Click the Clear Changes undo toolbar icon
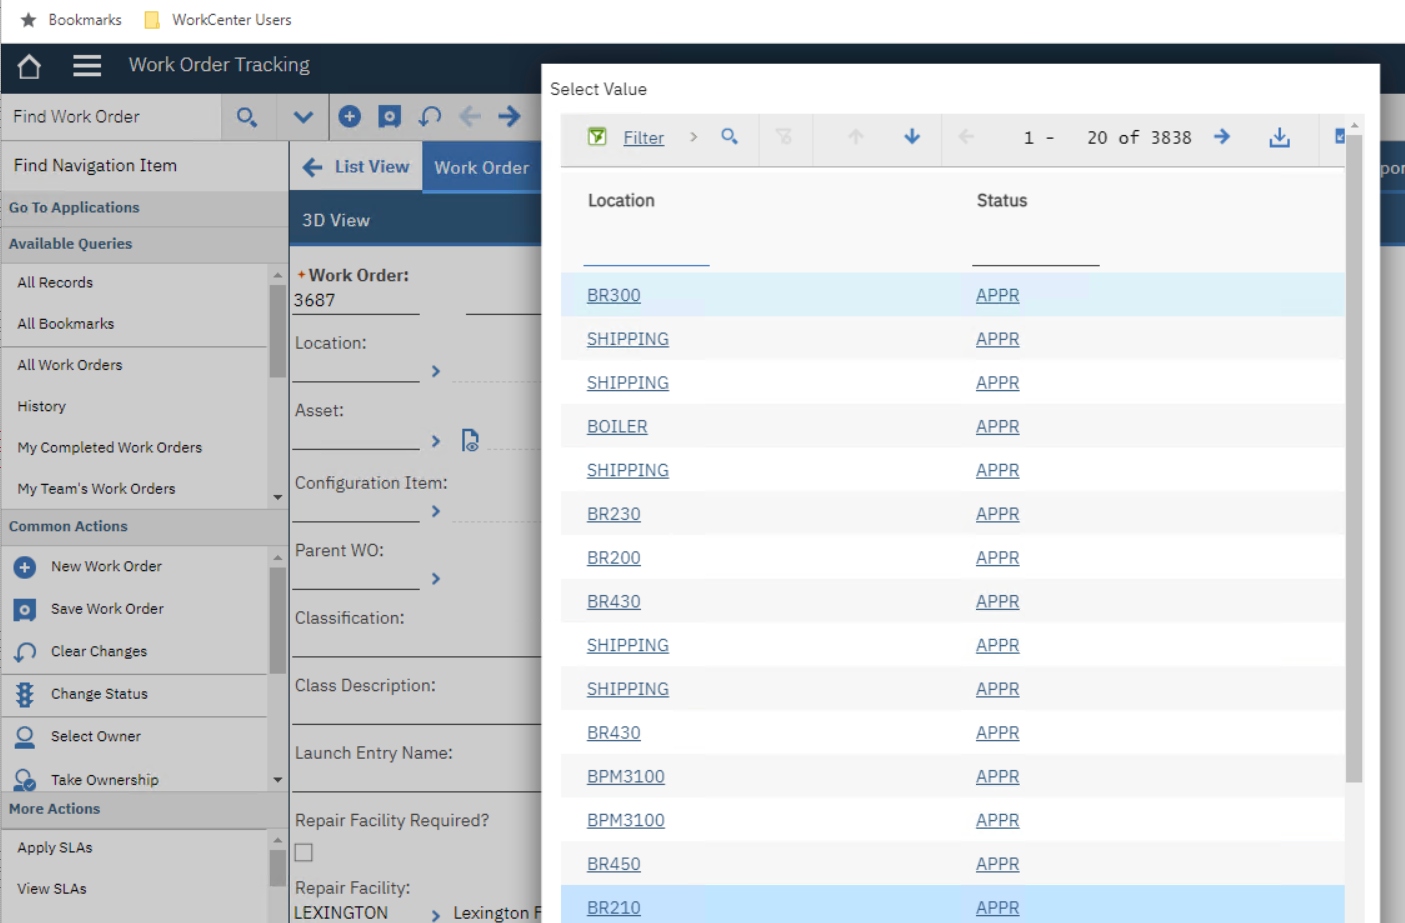This screenshot has width=1405, height=923. [430, 116]
